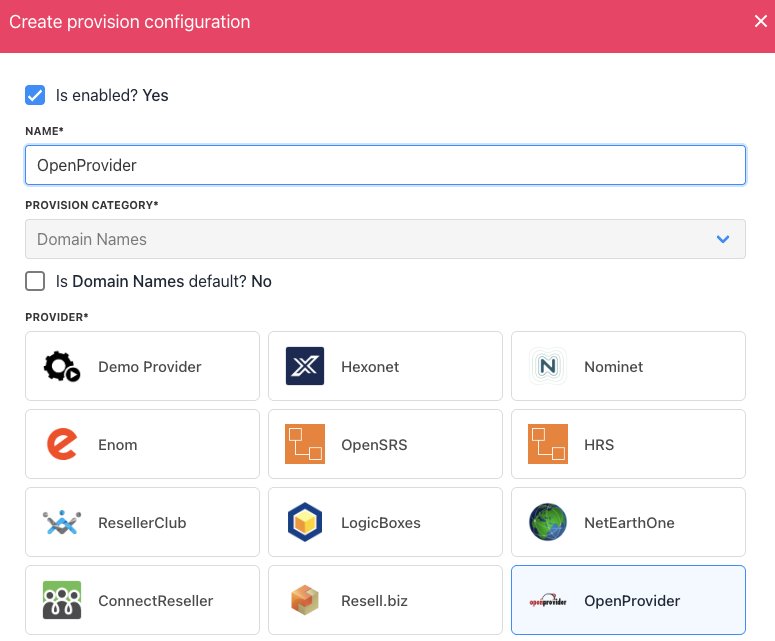The width and height of the screenshot is (775, 641).
Task: Click the Provision Category chevron arrow
Action: [723, 239]
